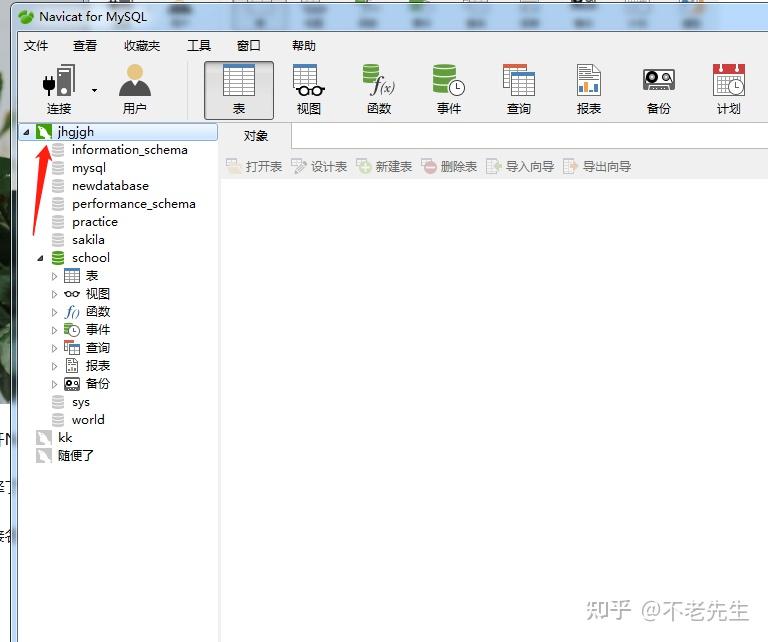Select the sakila tree label

tap(88, 240)
